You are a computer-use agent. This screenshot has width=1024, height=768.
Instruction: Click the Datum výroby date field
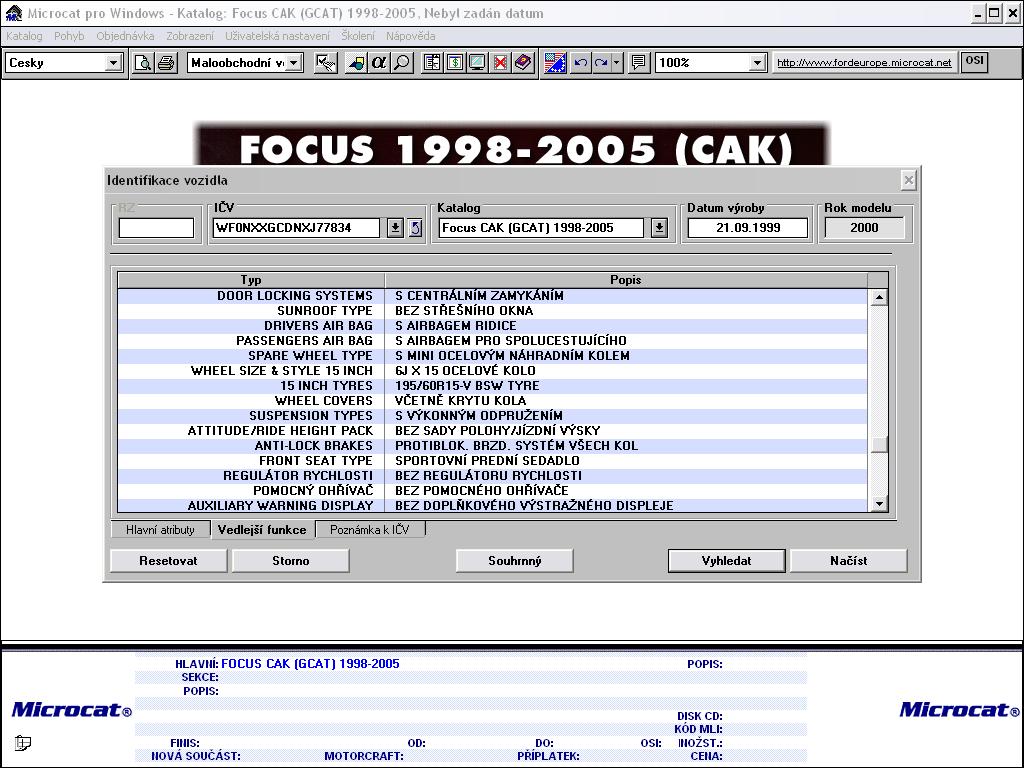click(x=747, y=228)
